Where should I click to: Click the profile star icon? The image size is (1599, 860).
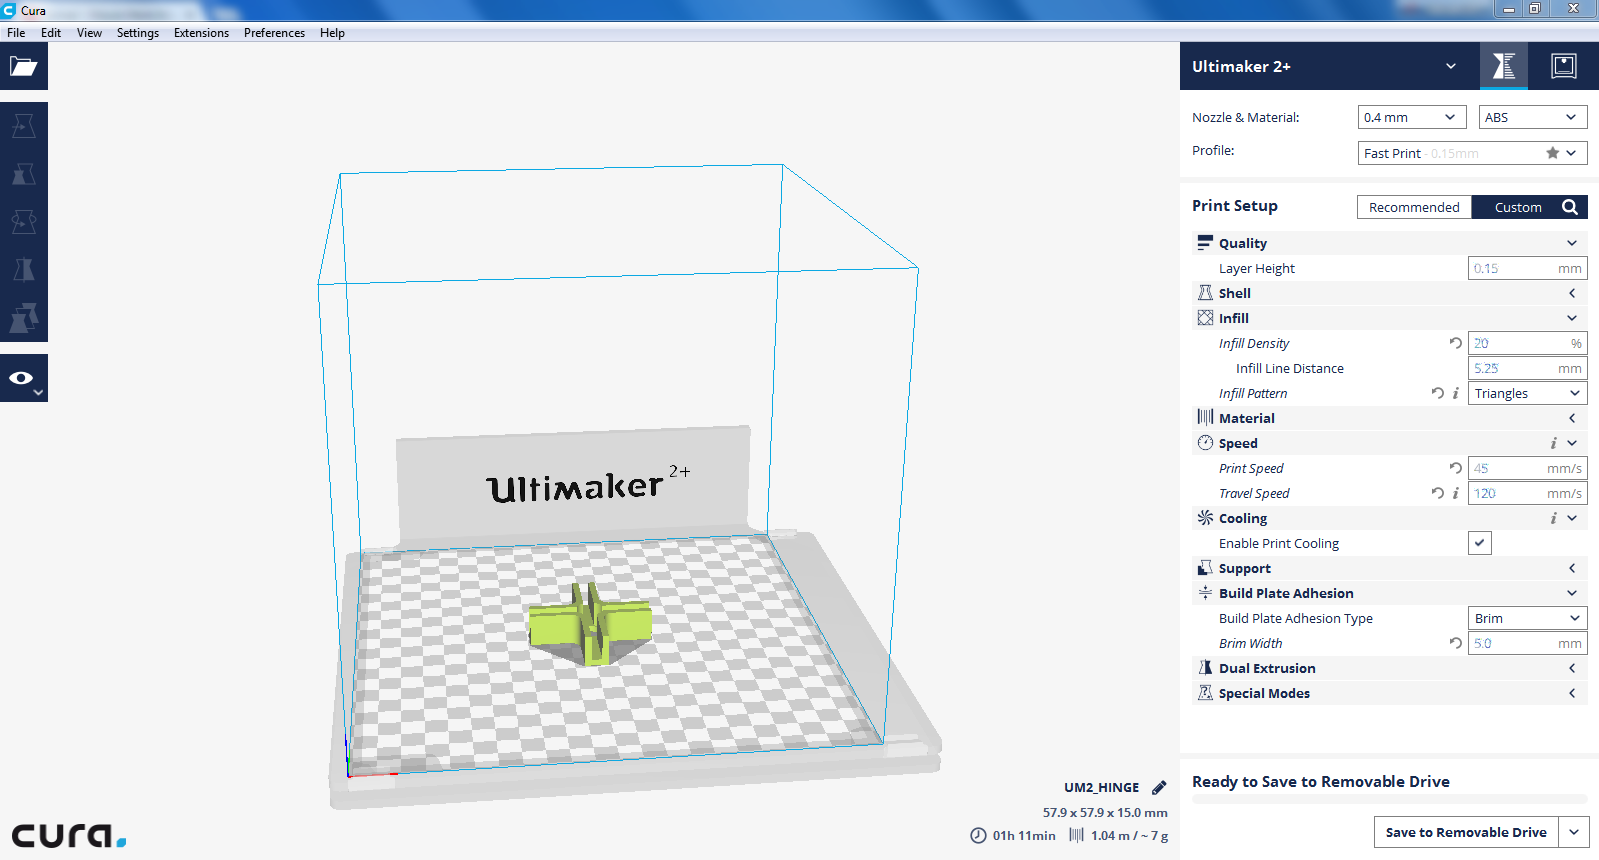tap(1552, 153)
